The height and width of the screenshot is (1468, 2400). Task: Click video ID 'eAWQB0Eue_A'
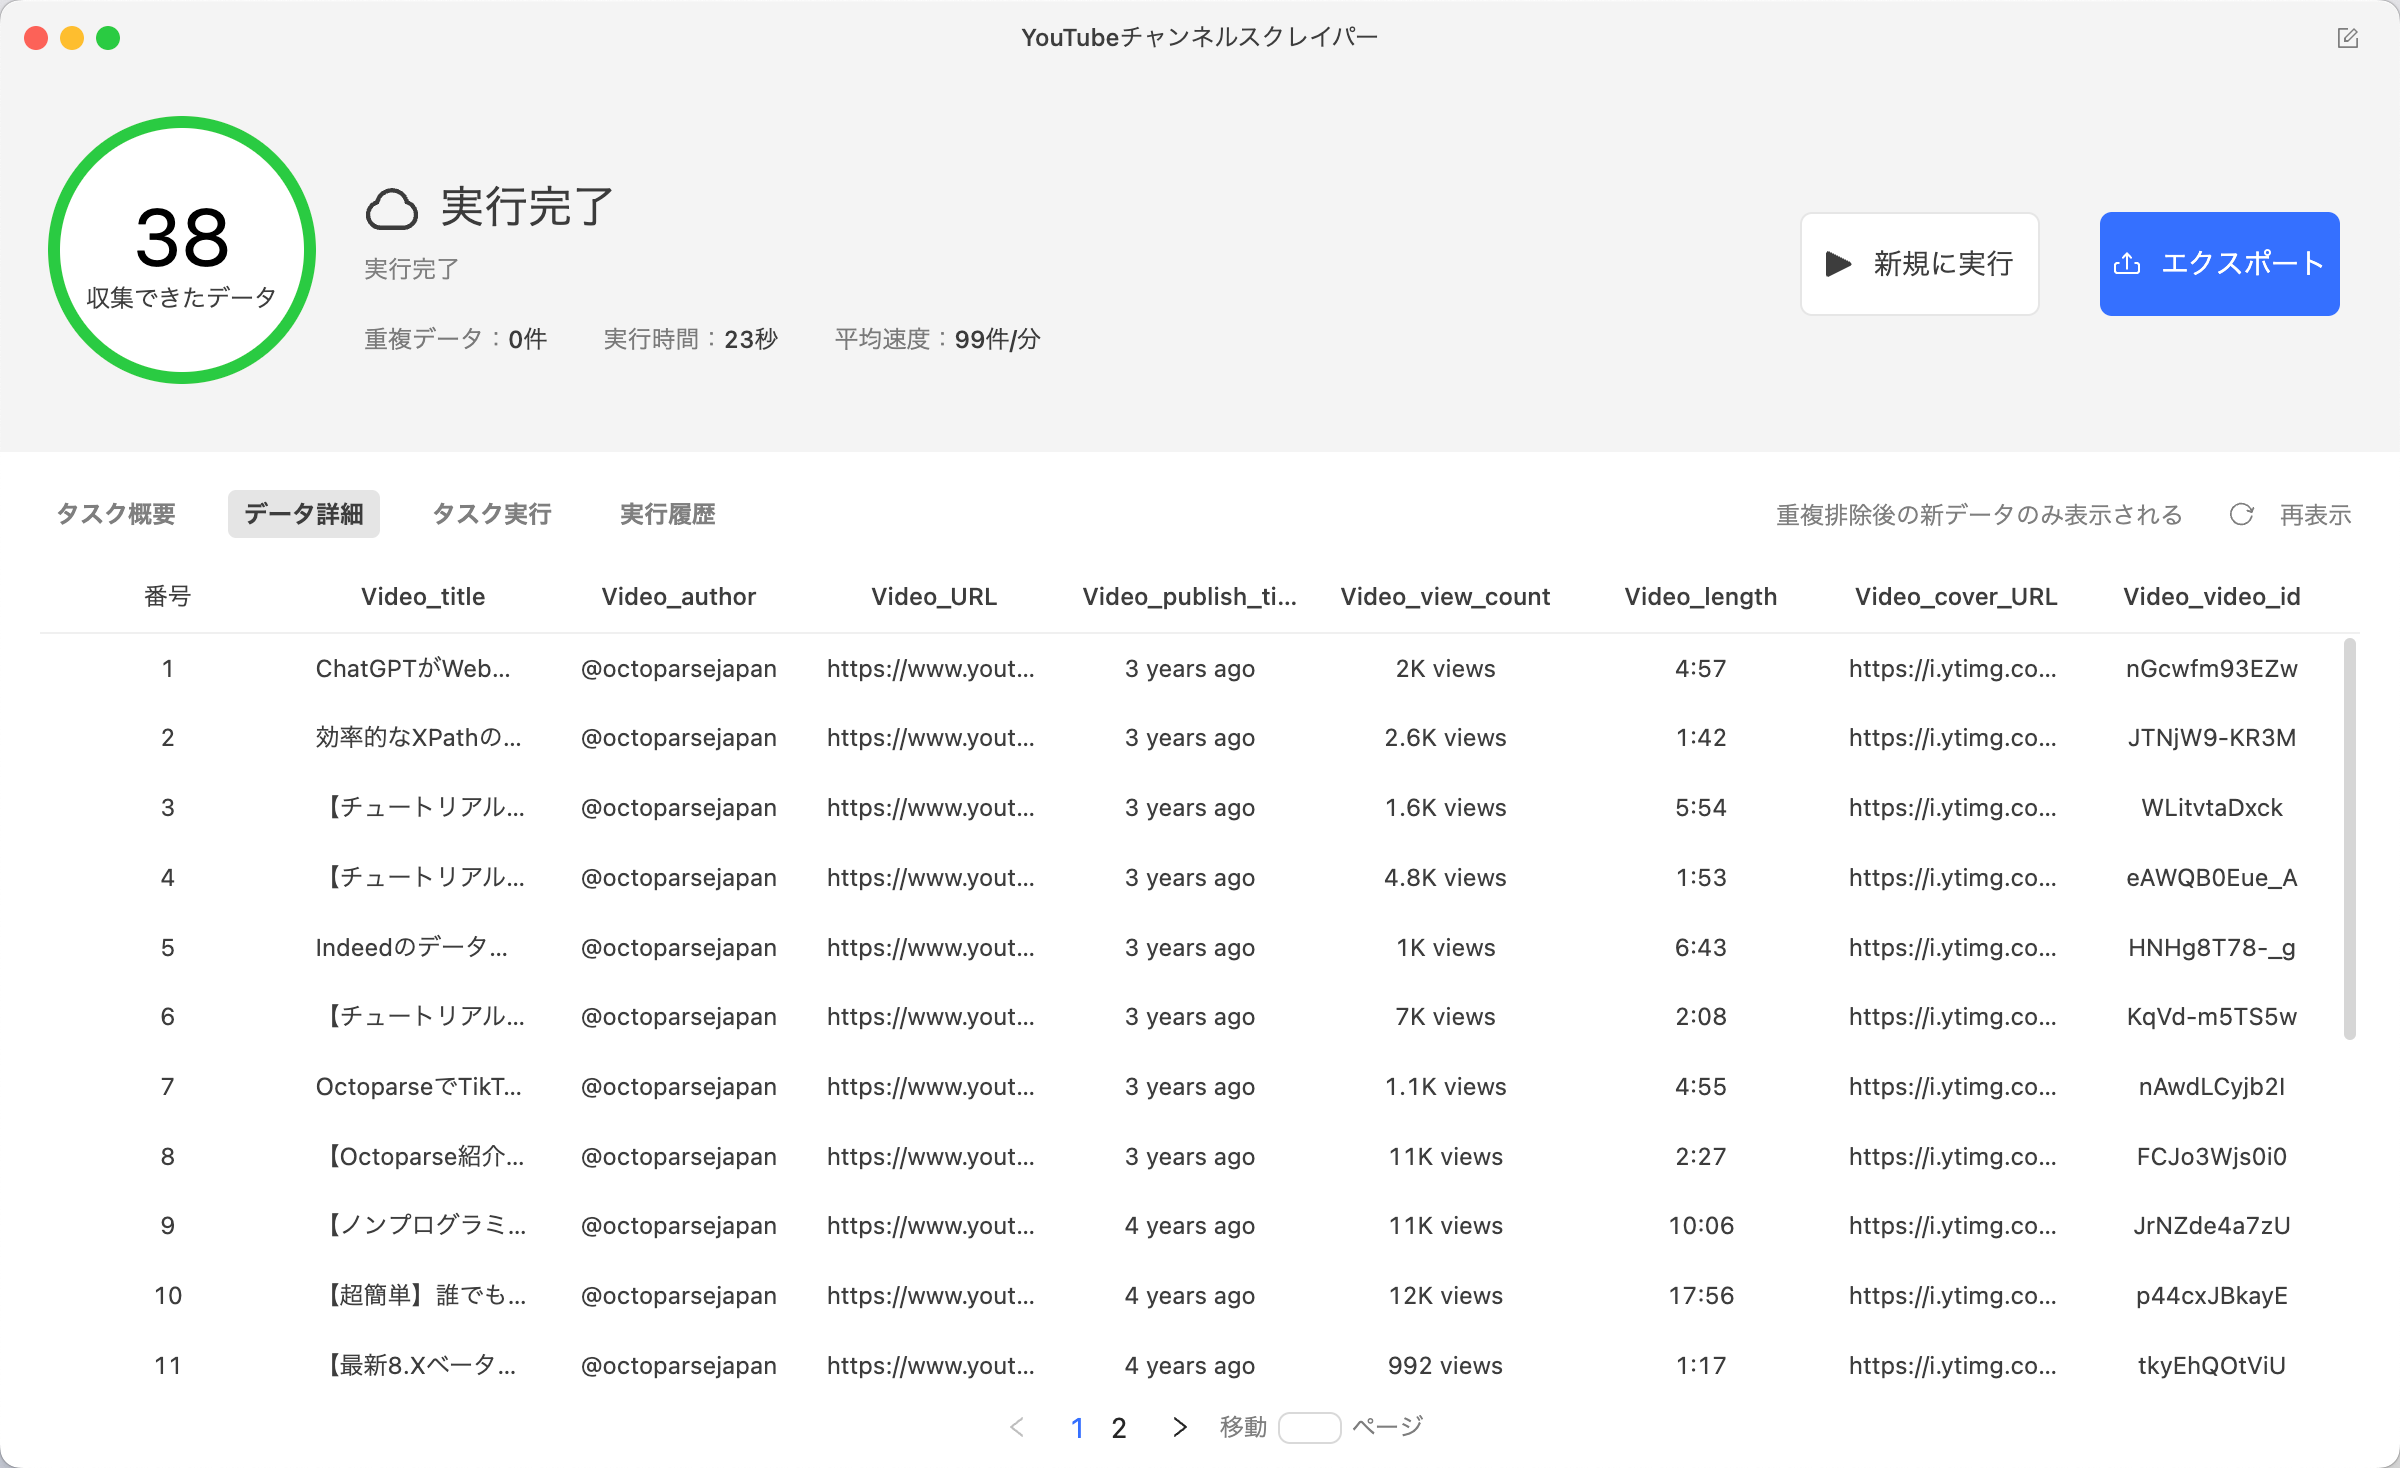pyautogui.click(x=2212, y=877)
